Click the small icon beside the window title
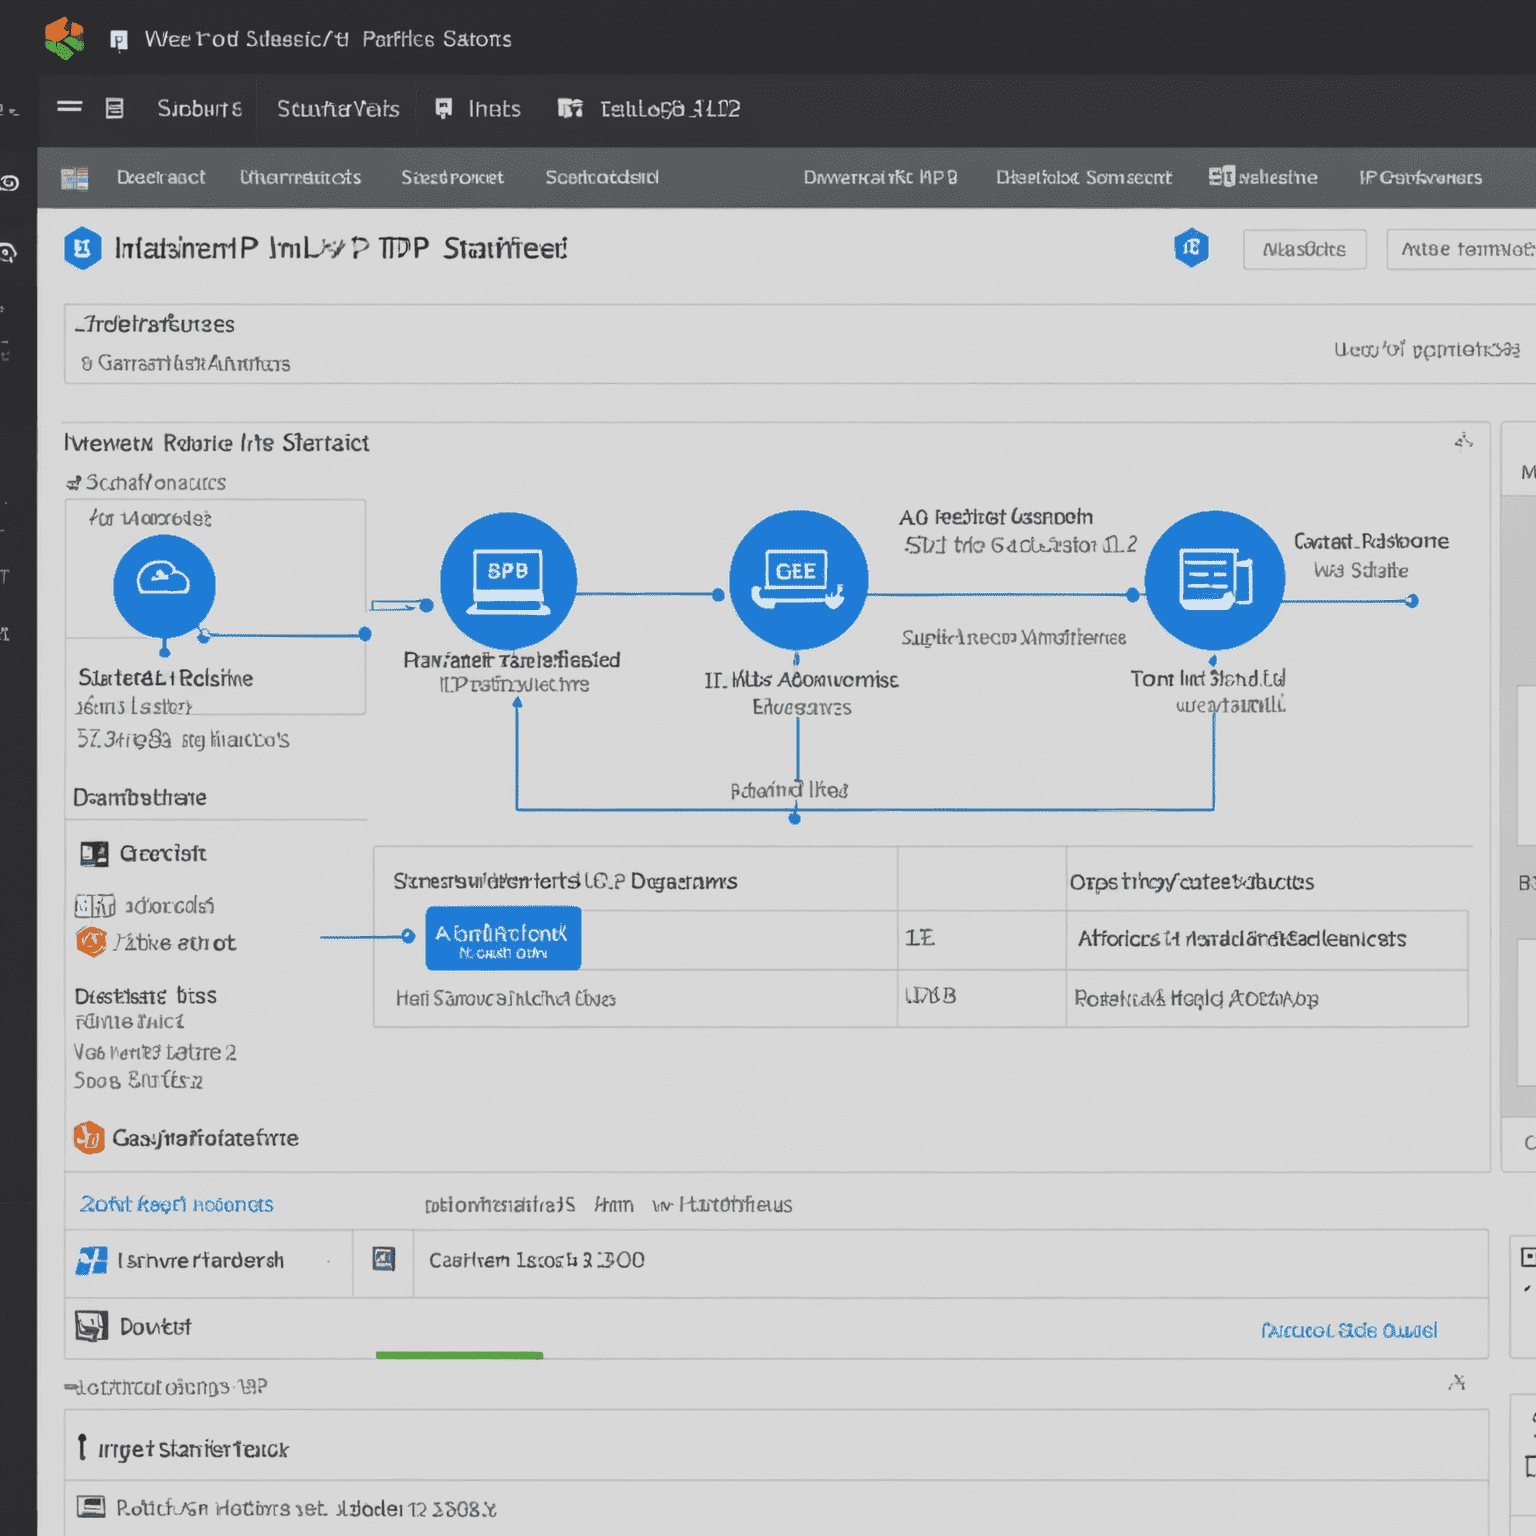The width and height of the screenshot is (1536, 1536). [x=119, y=40]
